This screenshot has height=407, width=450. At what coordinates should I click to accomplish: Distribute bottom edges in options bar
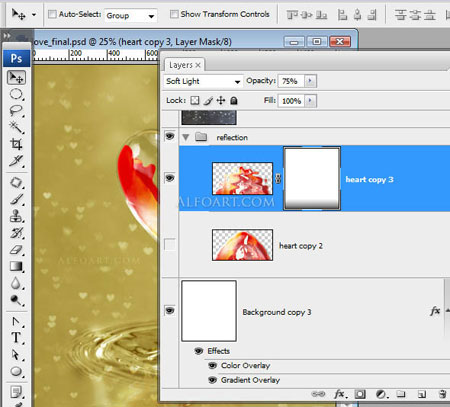[430, 15]
